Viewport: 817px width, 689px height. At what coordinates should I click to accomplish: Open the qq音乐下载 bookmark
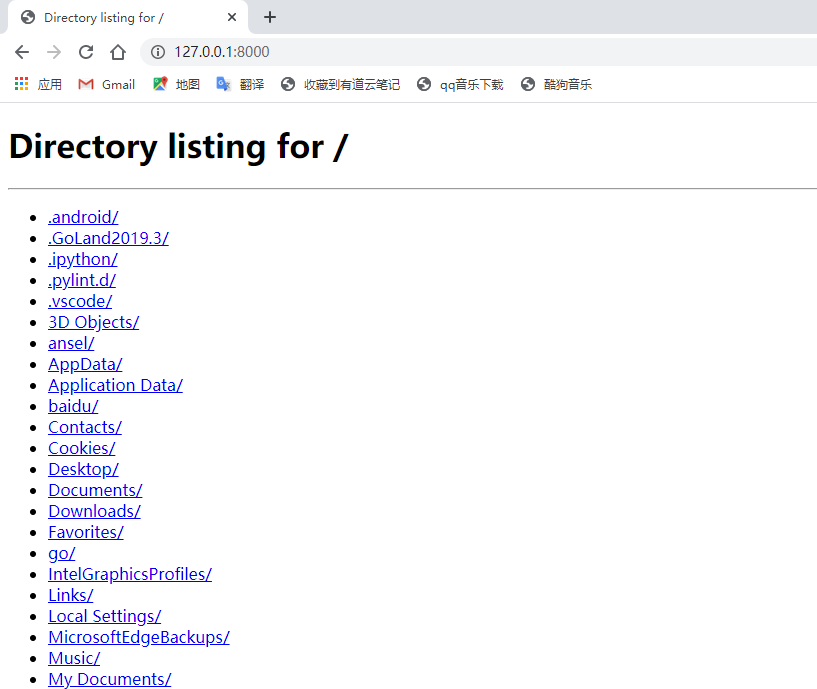pyautogui.click(x=460, y=85)
